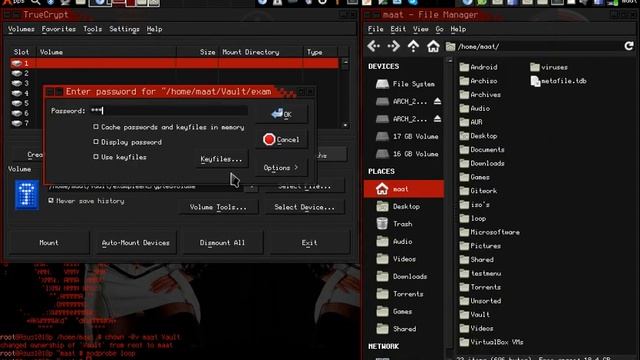Screen dimensions: 640x360
Task: Open Keyfiles... dialog
Action: pos(221,159)
